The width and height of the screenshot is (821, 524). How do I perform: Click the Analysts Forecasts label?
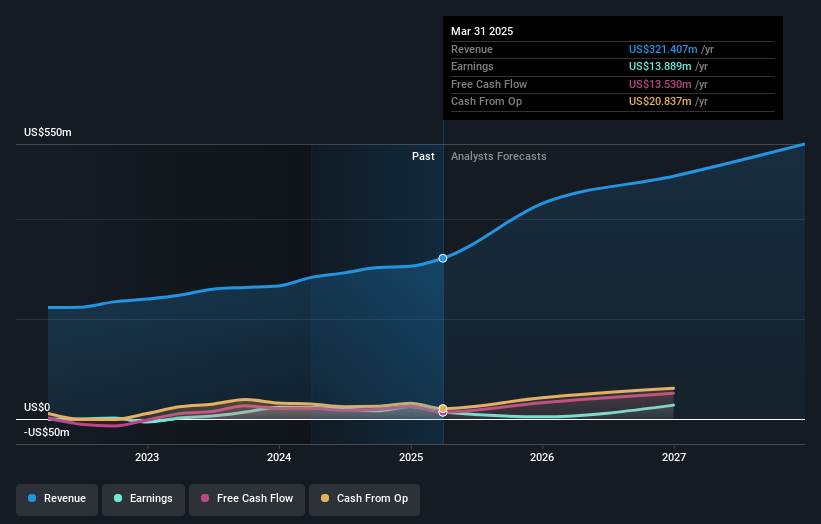(x=498, y=156)
